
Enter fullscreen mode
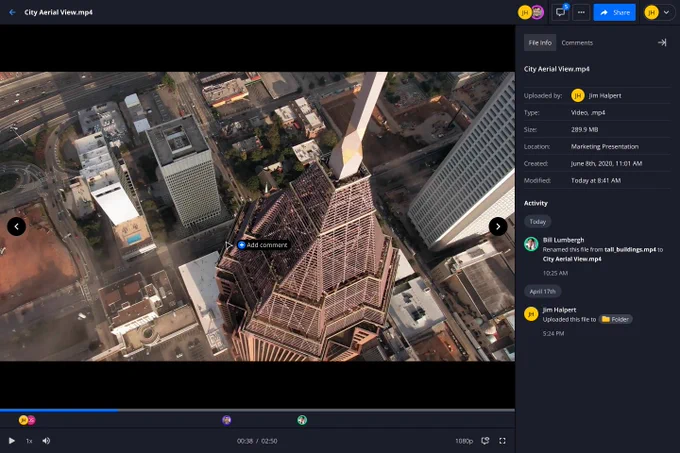pos(502,441)
